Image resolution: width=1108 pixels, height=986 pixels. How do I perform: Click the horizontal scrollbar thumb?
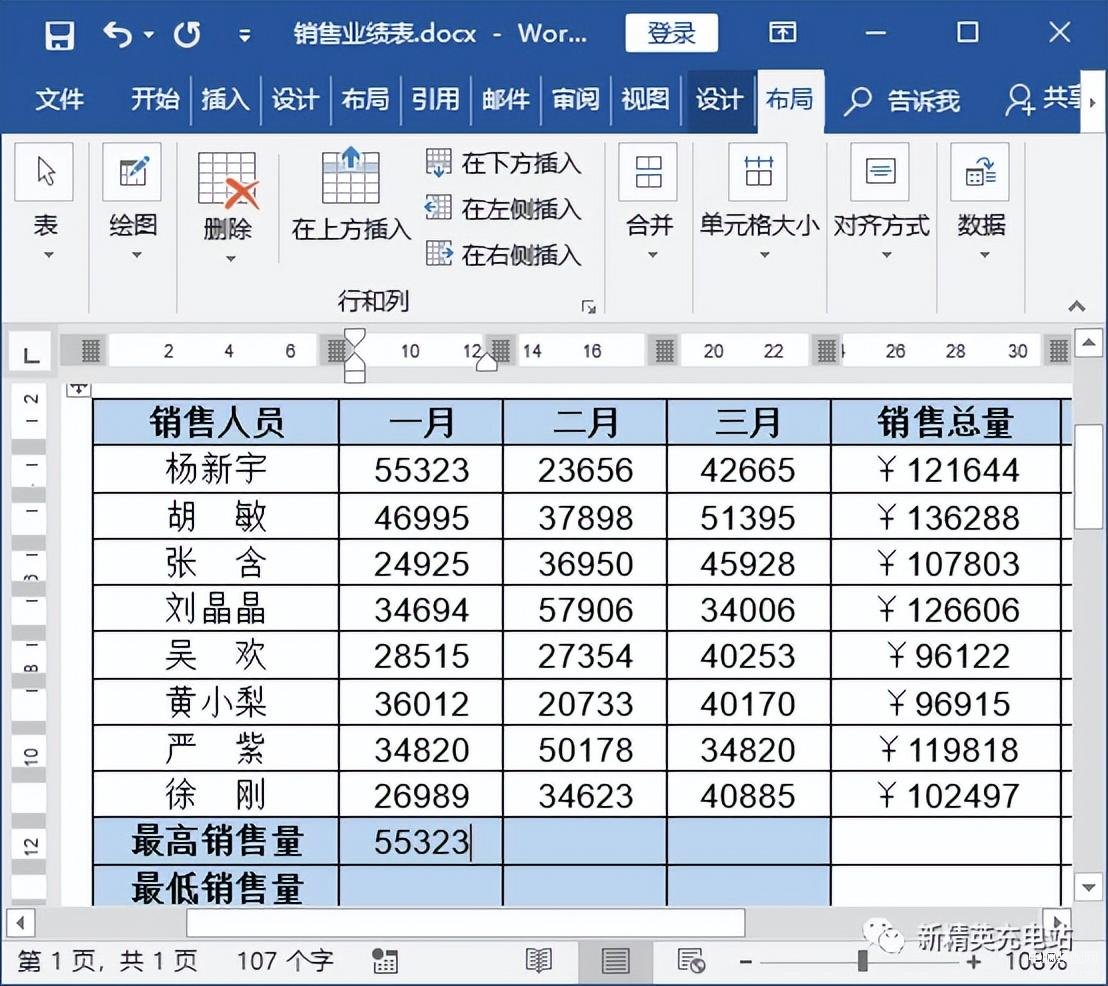point(466,922)
